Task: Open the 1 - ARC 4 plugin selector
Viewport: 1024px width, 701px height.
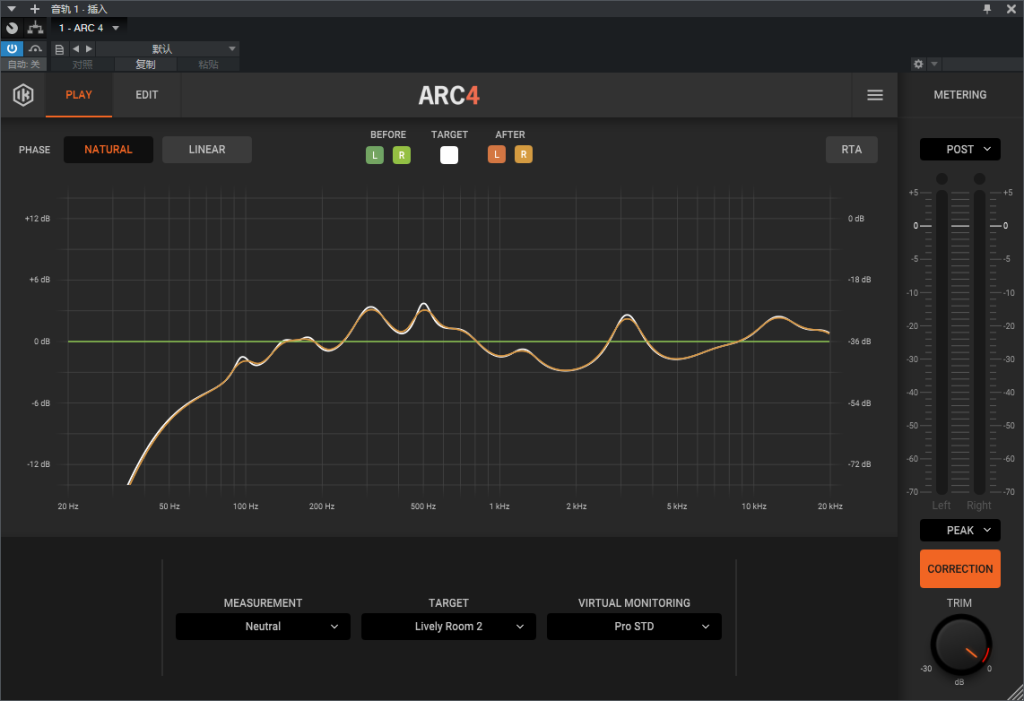Action: (x=89, y=28)
